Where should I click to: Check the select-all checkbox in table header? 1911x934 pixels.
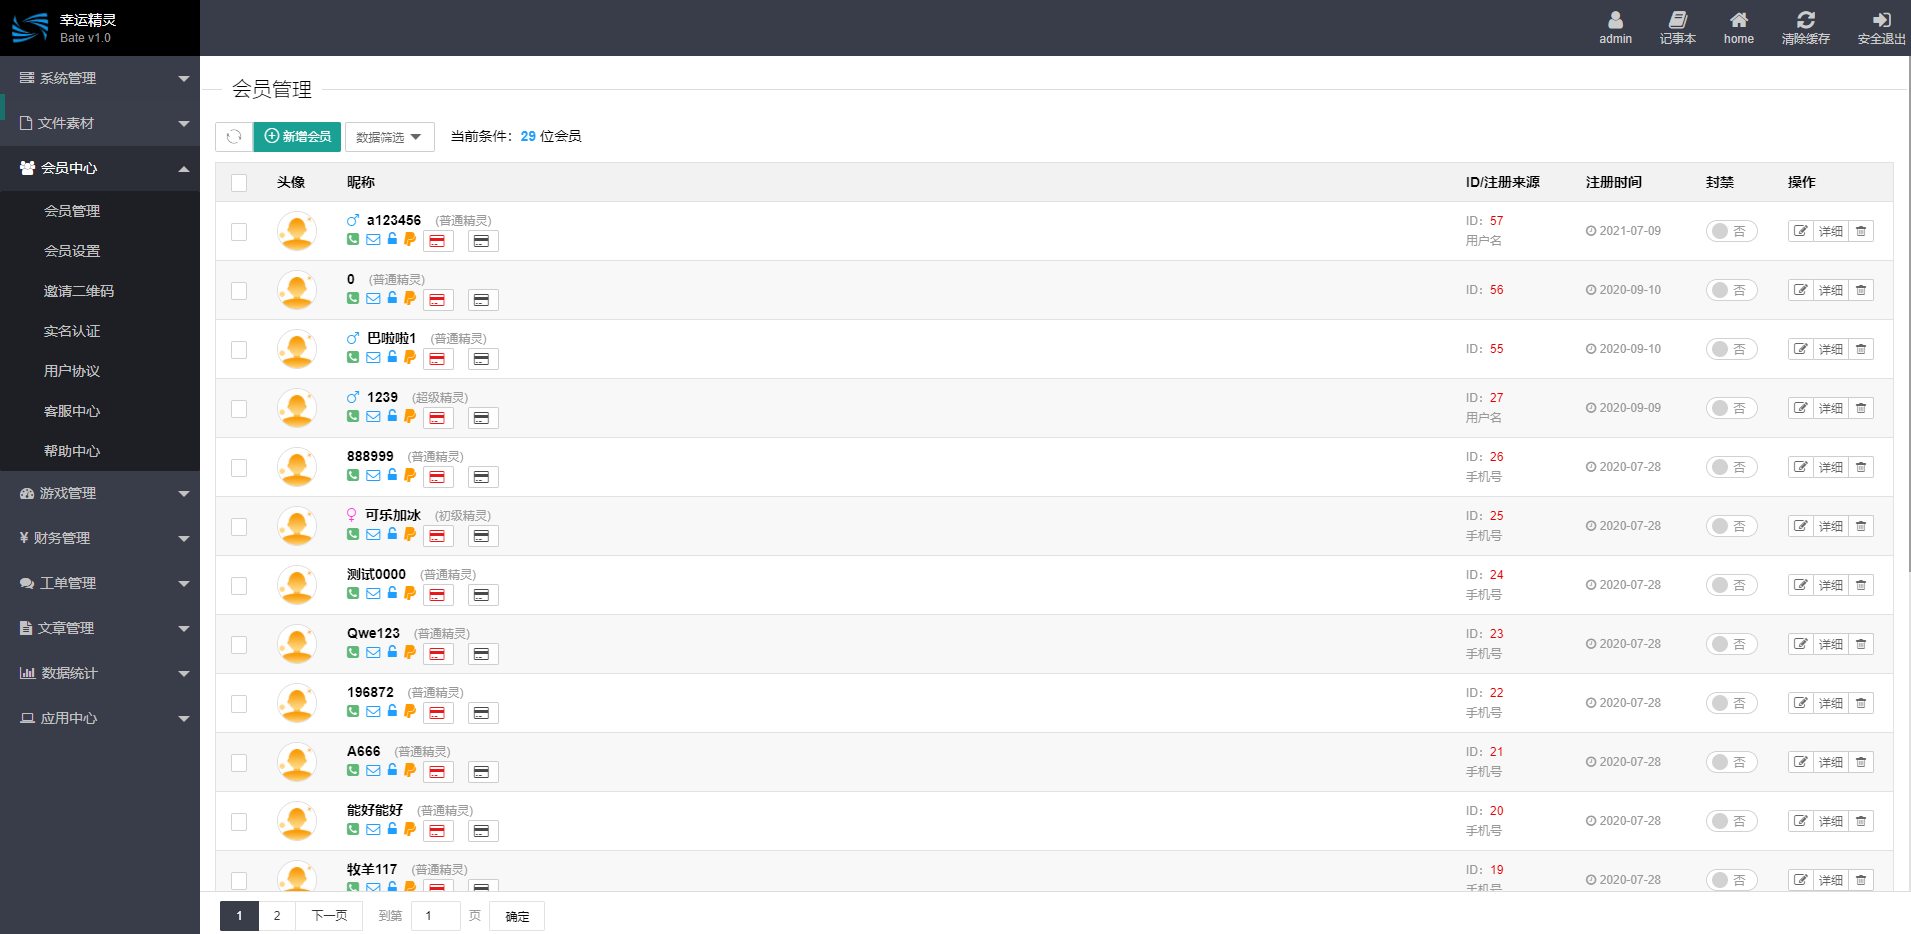[x=239, y=183]
